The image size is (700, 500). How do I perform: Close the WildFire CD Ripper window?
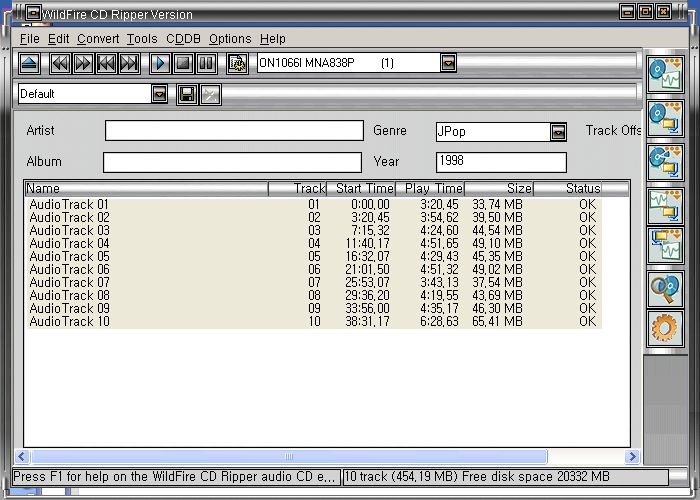coord(664,12)
